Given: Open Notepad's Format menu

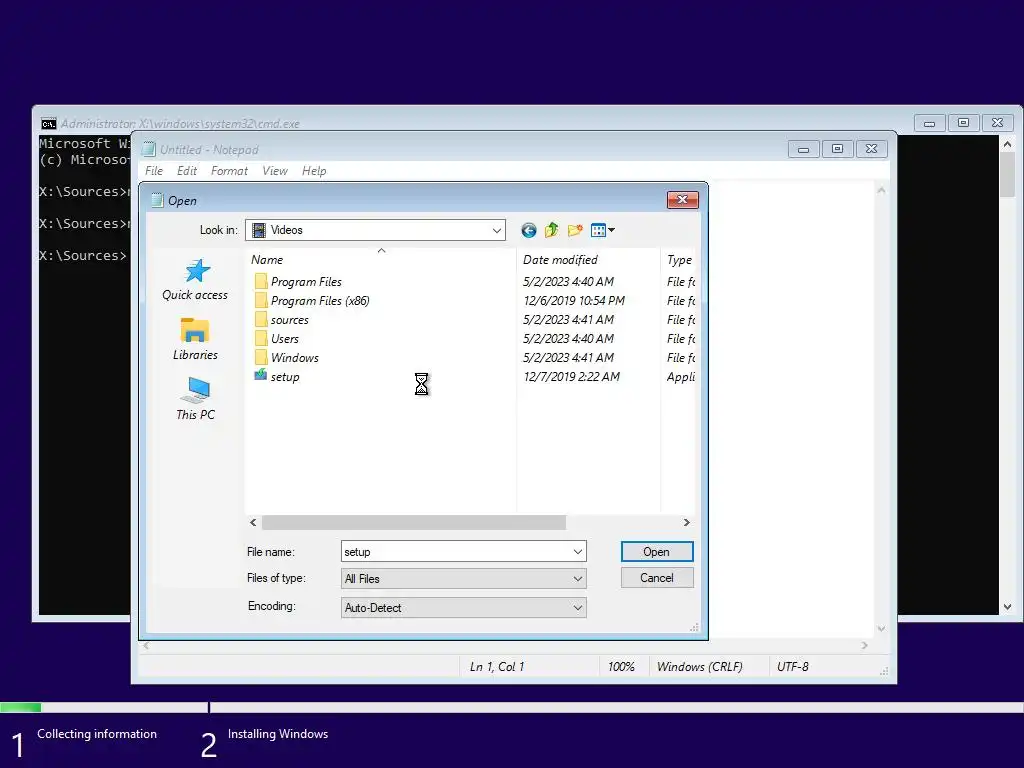Looking at the screenshot, I should (x=229, y=170).
